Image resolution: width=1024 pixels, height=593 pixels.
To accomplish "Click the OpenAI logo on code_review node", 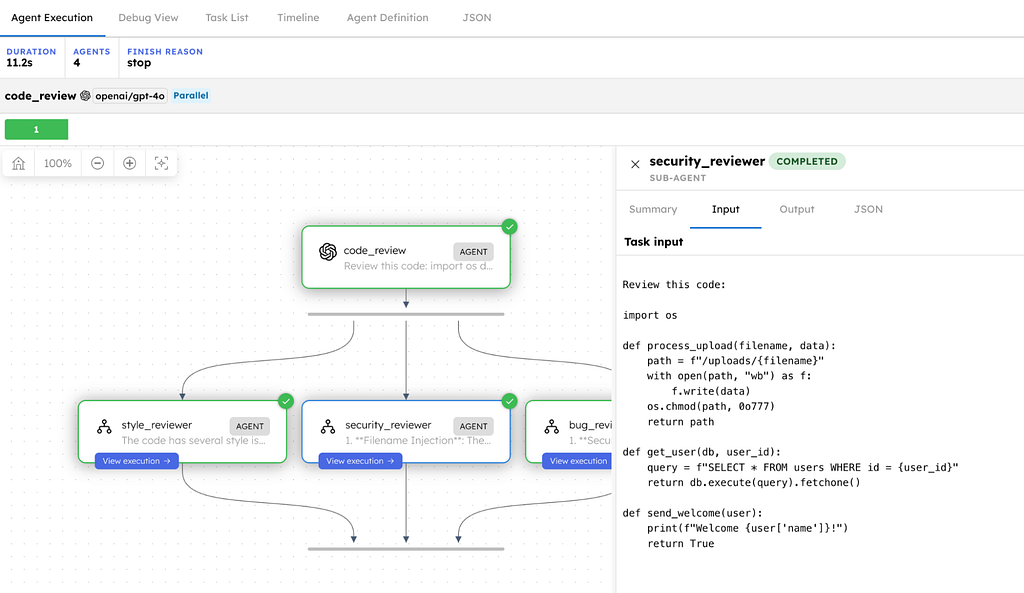I will pos(327,252).
